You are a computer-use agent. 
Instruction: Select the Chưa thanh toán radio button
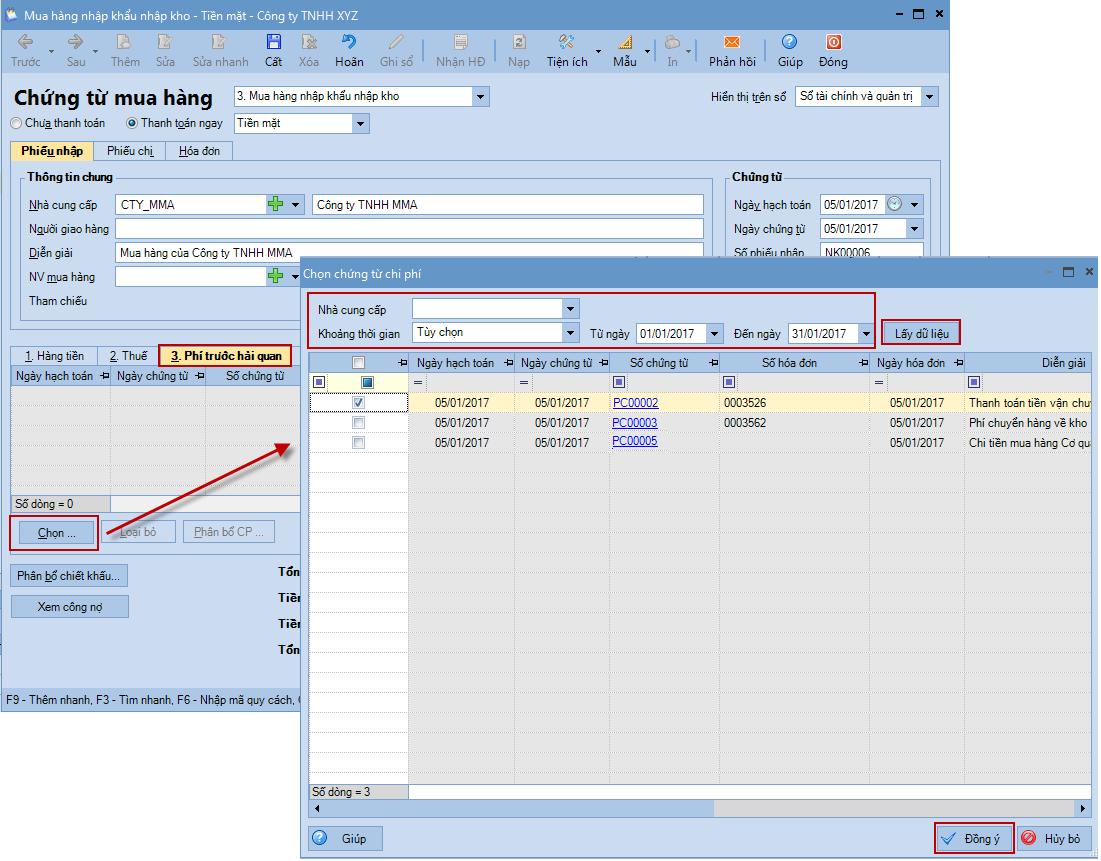point(16,124)
